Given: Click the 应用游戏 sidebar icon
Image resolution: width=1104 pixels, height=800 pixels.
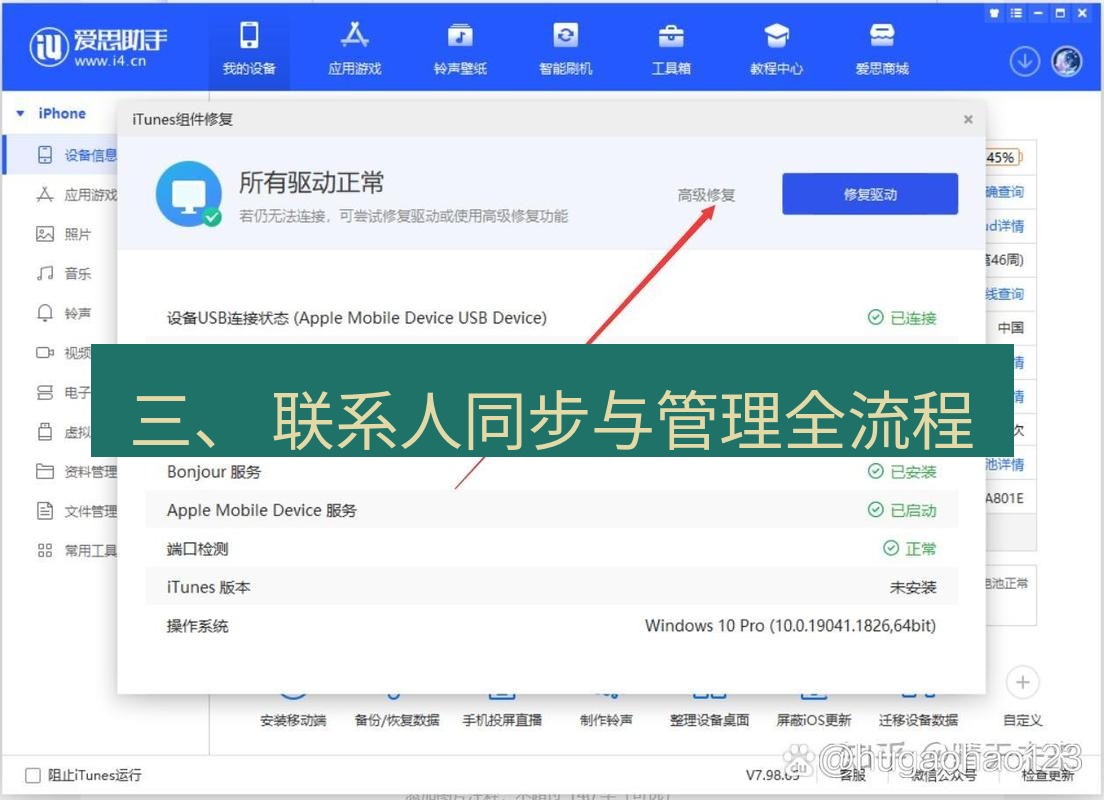Looking at the screenshot, I should [44, 195].
